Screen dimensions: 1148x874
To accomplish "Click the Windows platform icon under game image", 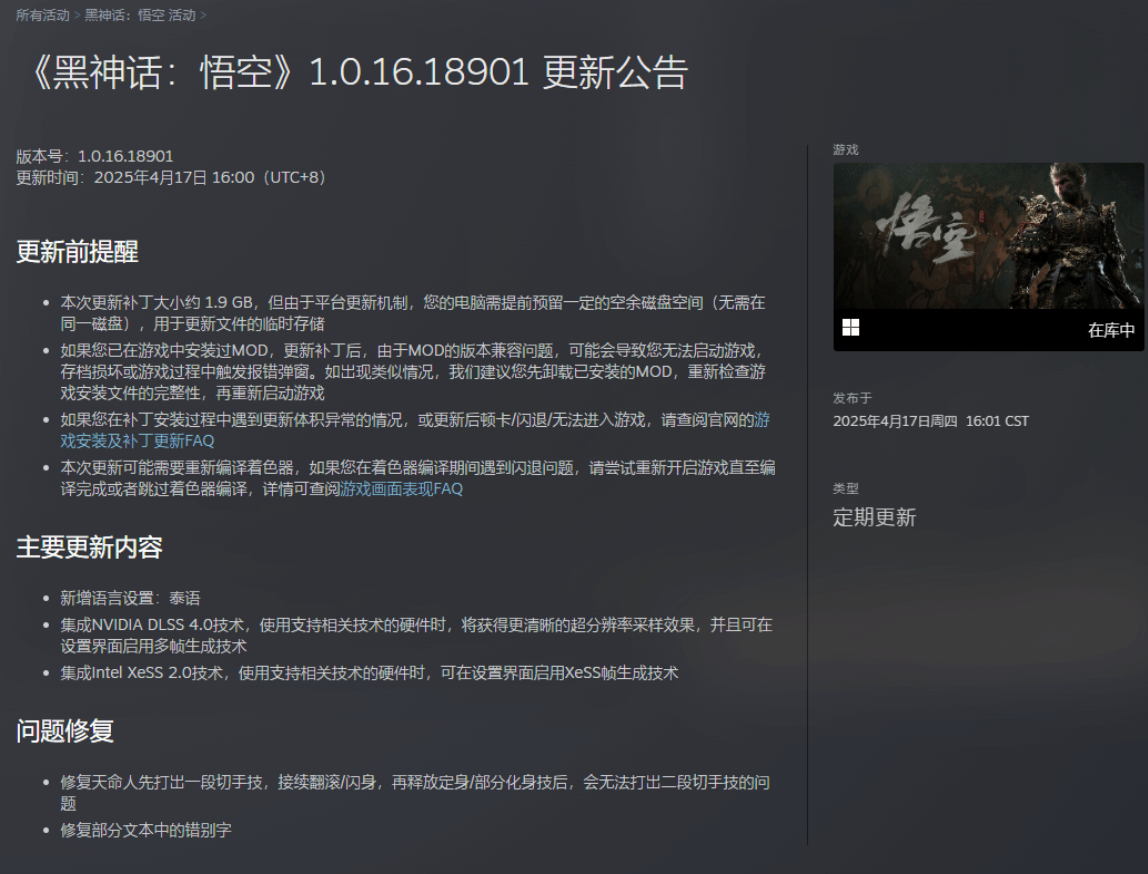I will pos(851,327).
